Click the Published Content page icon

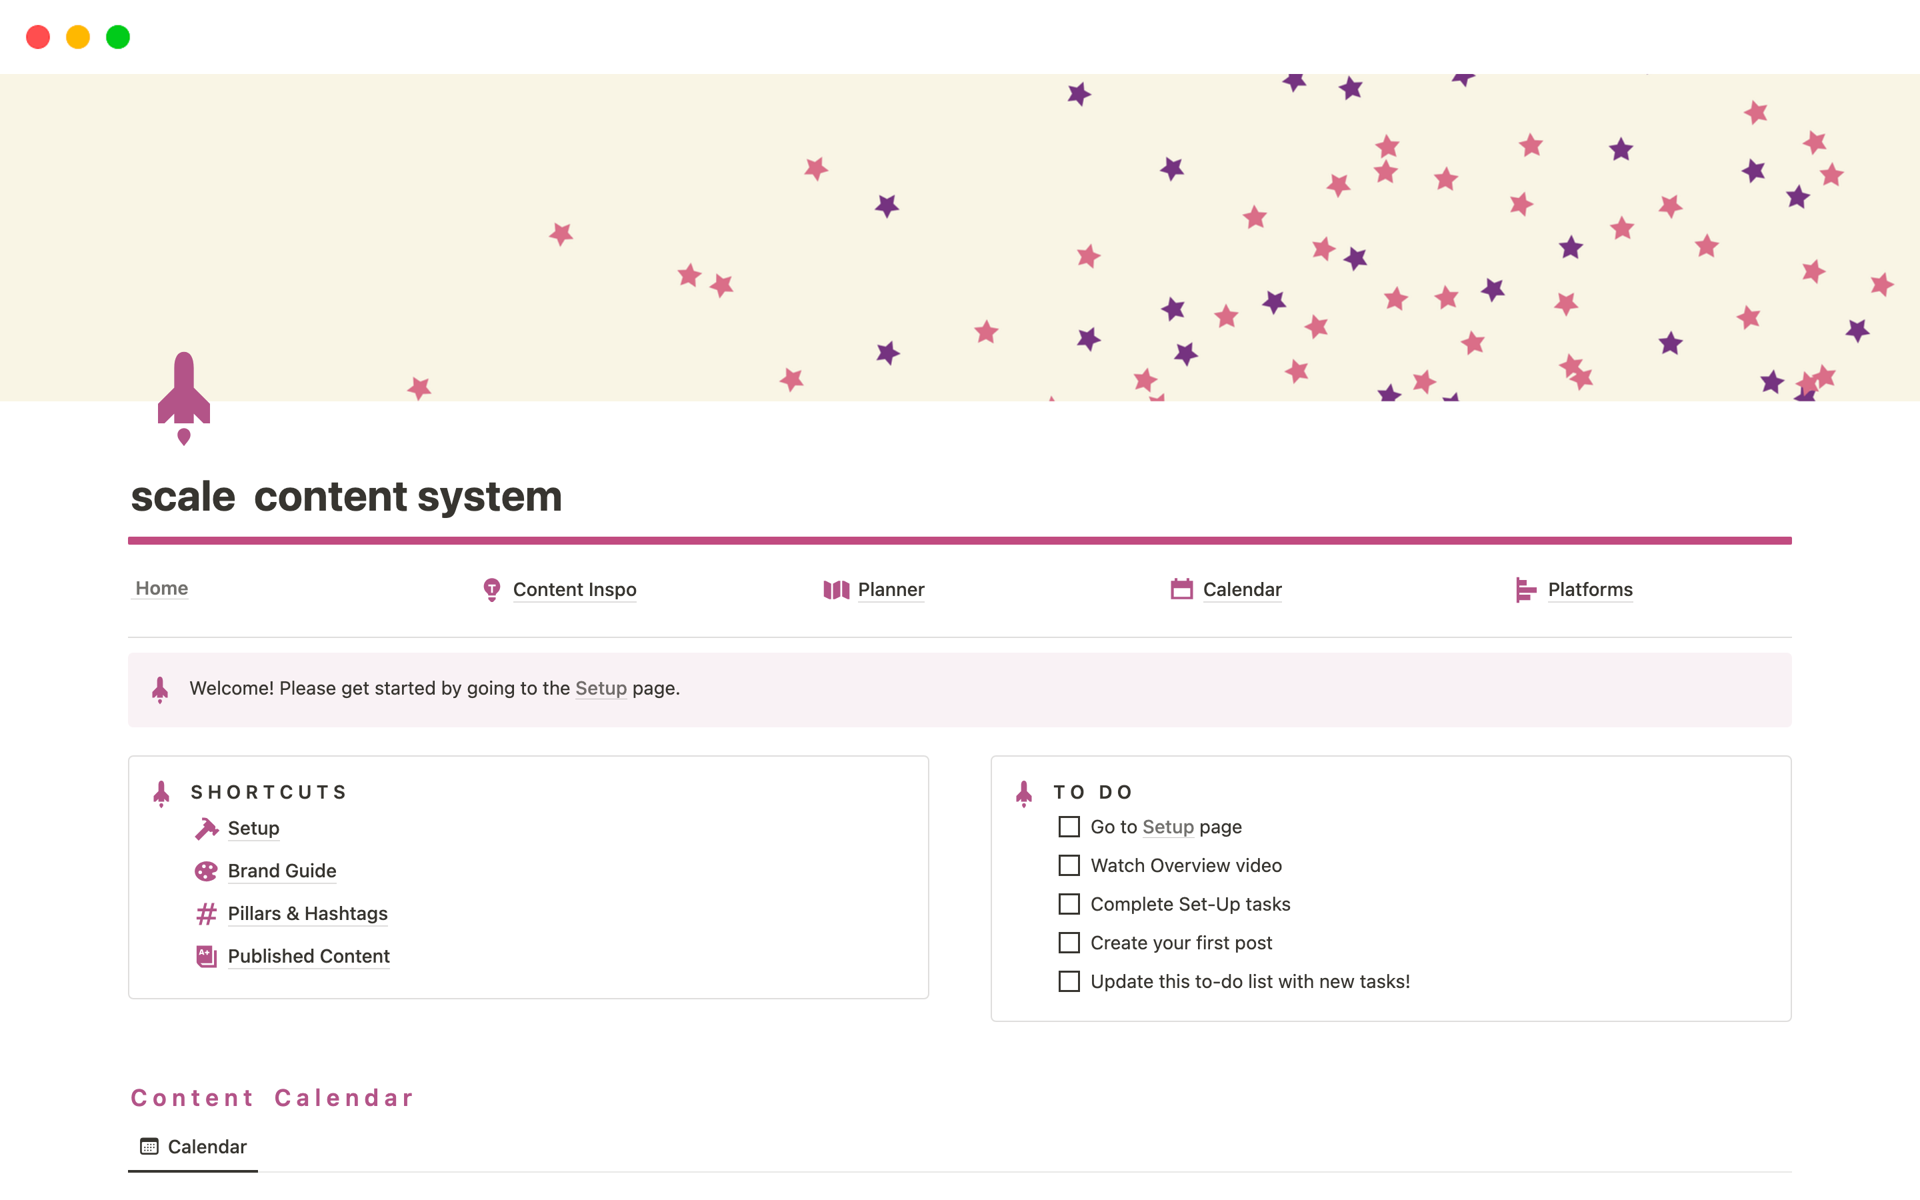tap(206, 957)
